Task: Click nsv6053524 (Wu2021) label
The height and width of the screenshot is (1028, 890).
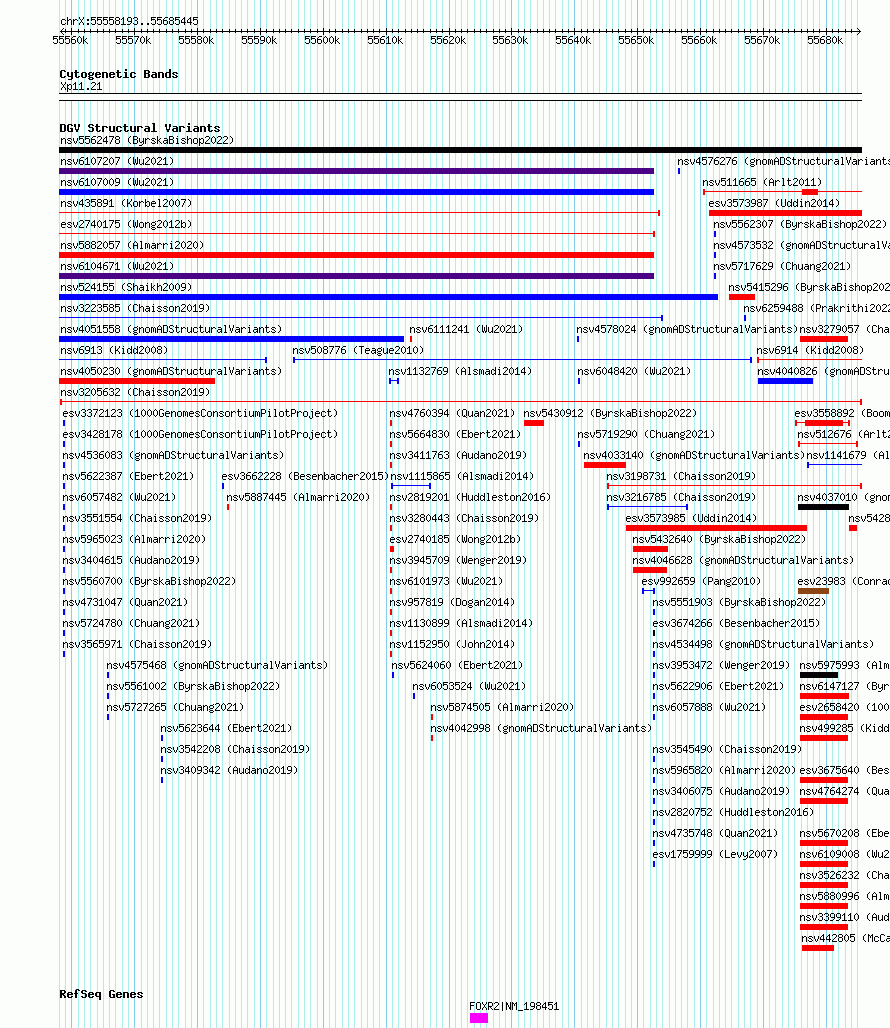Action: pos(469,686)
